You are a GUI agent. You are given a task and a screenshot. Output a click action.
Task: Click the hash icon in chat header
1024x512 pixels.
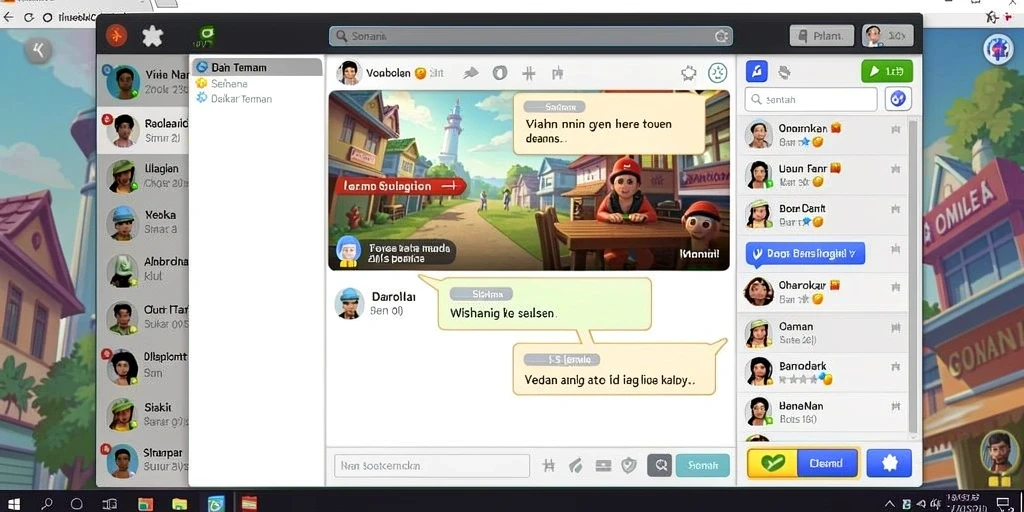[529, 73]
